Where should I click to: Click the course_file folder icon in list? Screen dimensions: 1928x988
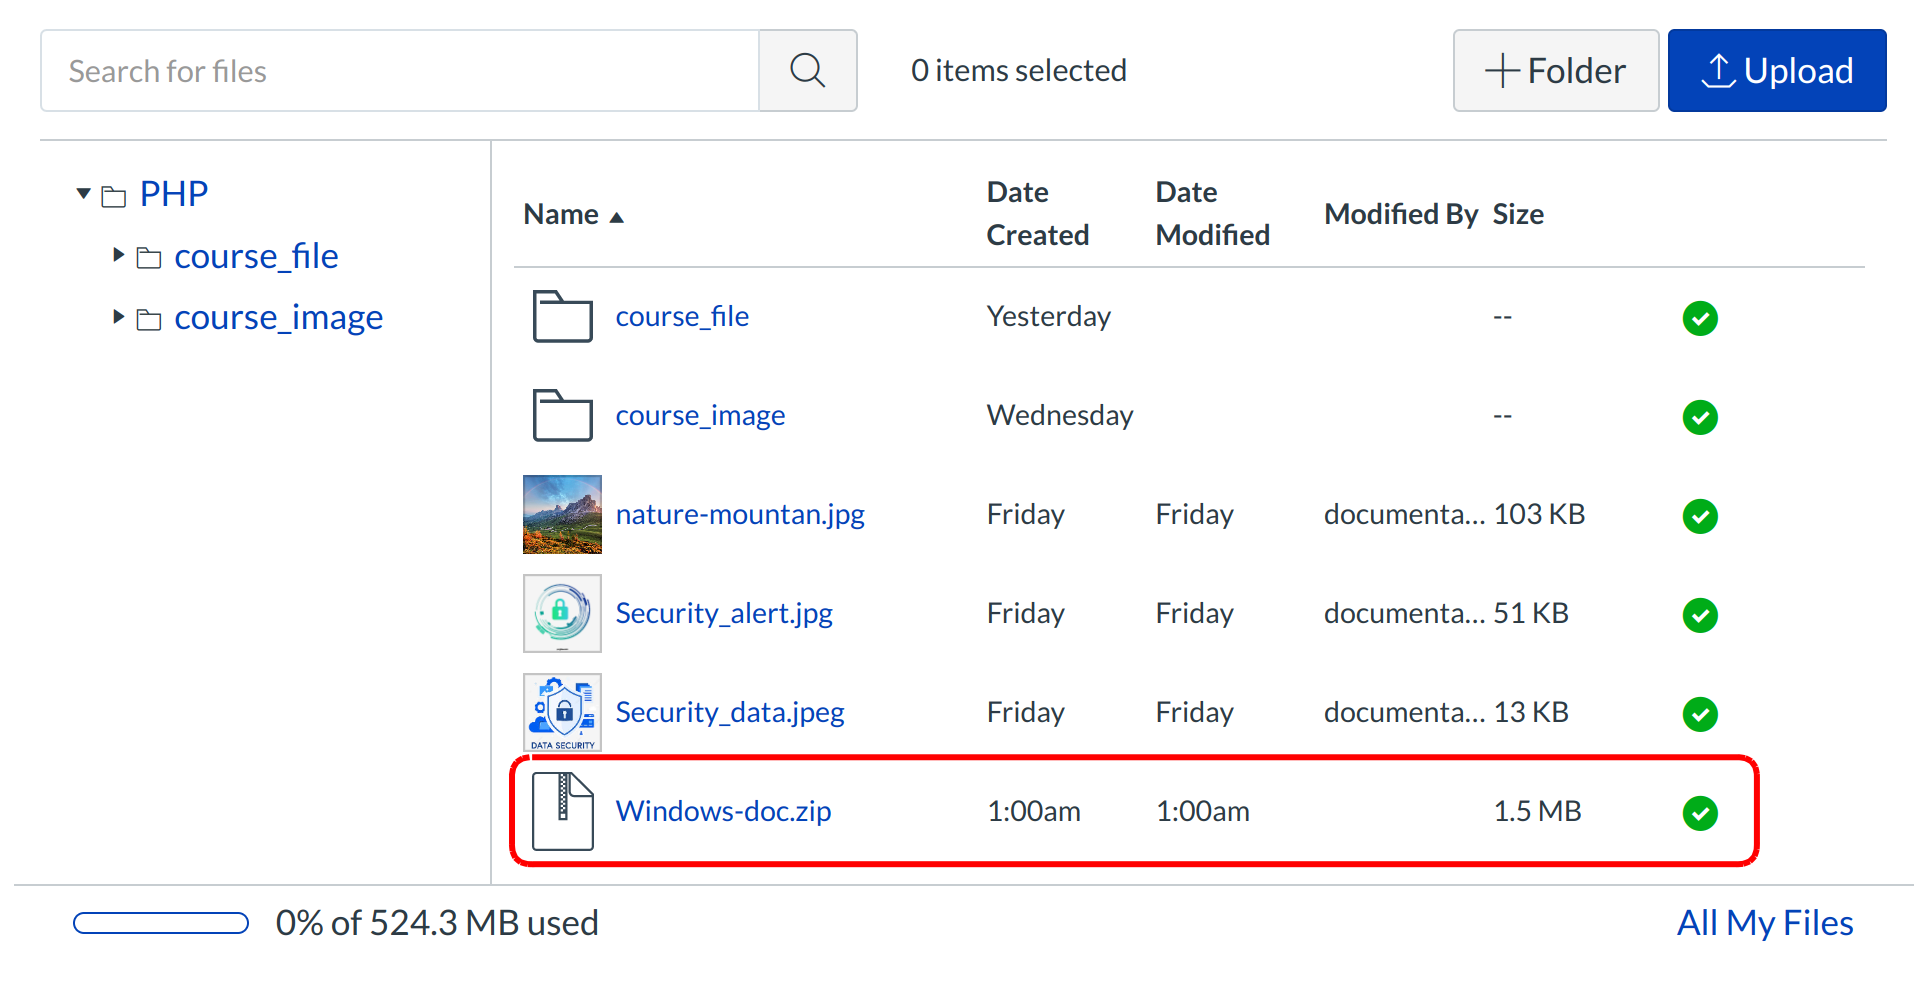coord(562,317)
